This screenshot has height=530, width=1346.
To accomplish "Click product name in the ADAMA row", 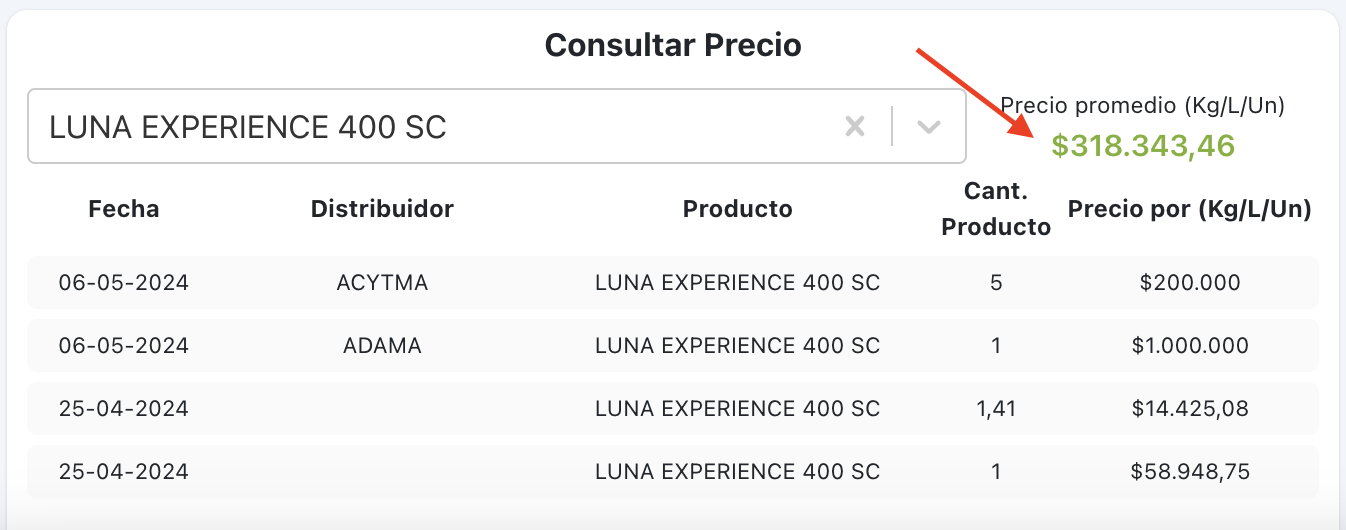I will pos(737,346).
